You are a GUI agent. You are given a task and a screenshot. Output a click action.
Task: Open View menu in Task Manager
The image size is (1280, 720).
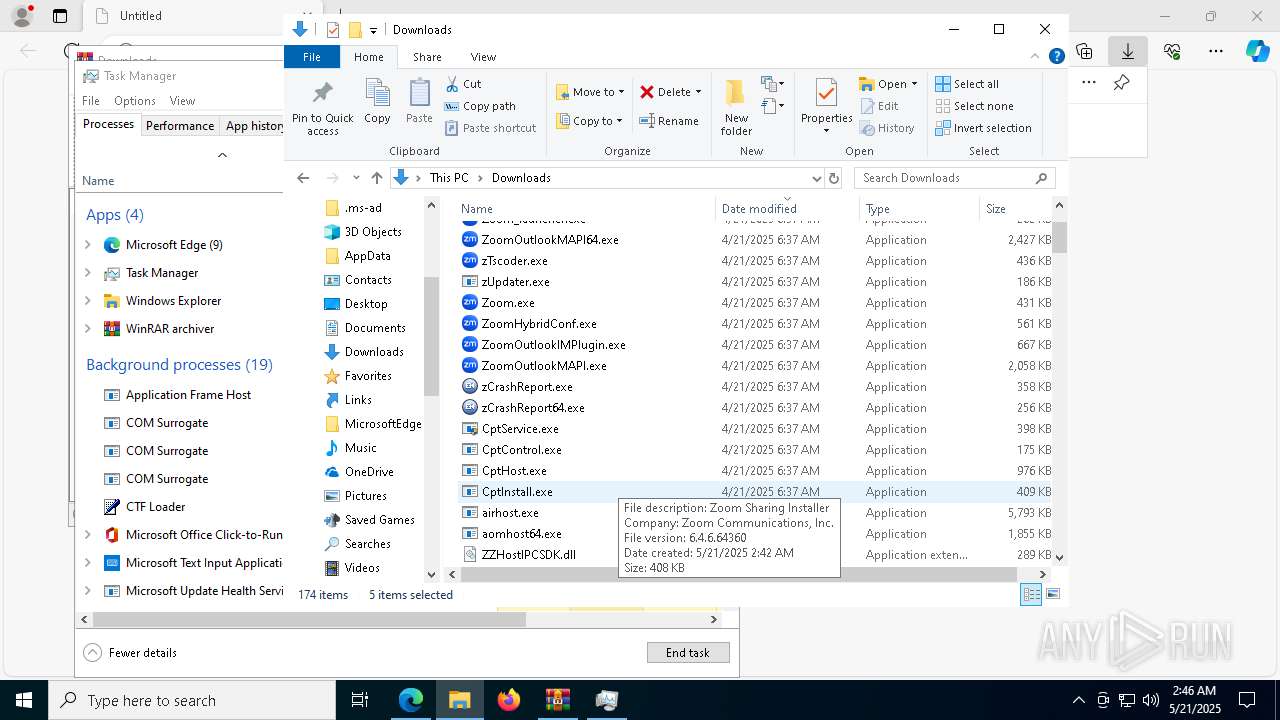pyautogui.click(x=182, y=100)
